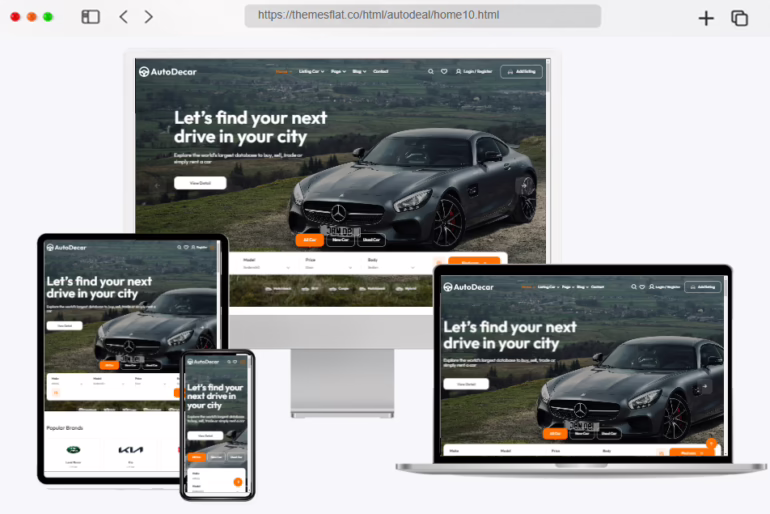This screenshot has width=770, height=514.
Task: Click orange round button on phone search form
Action: pos(238,482)
